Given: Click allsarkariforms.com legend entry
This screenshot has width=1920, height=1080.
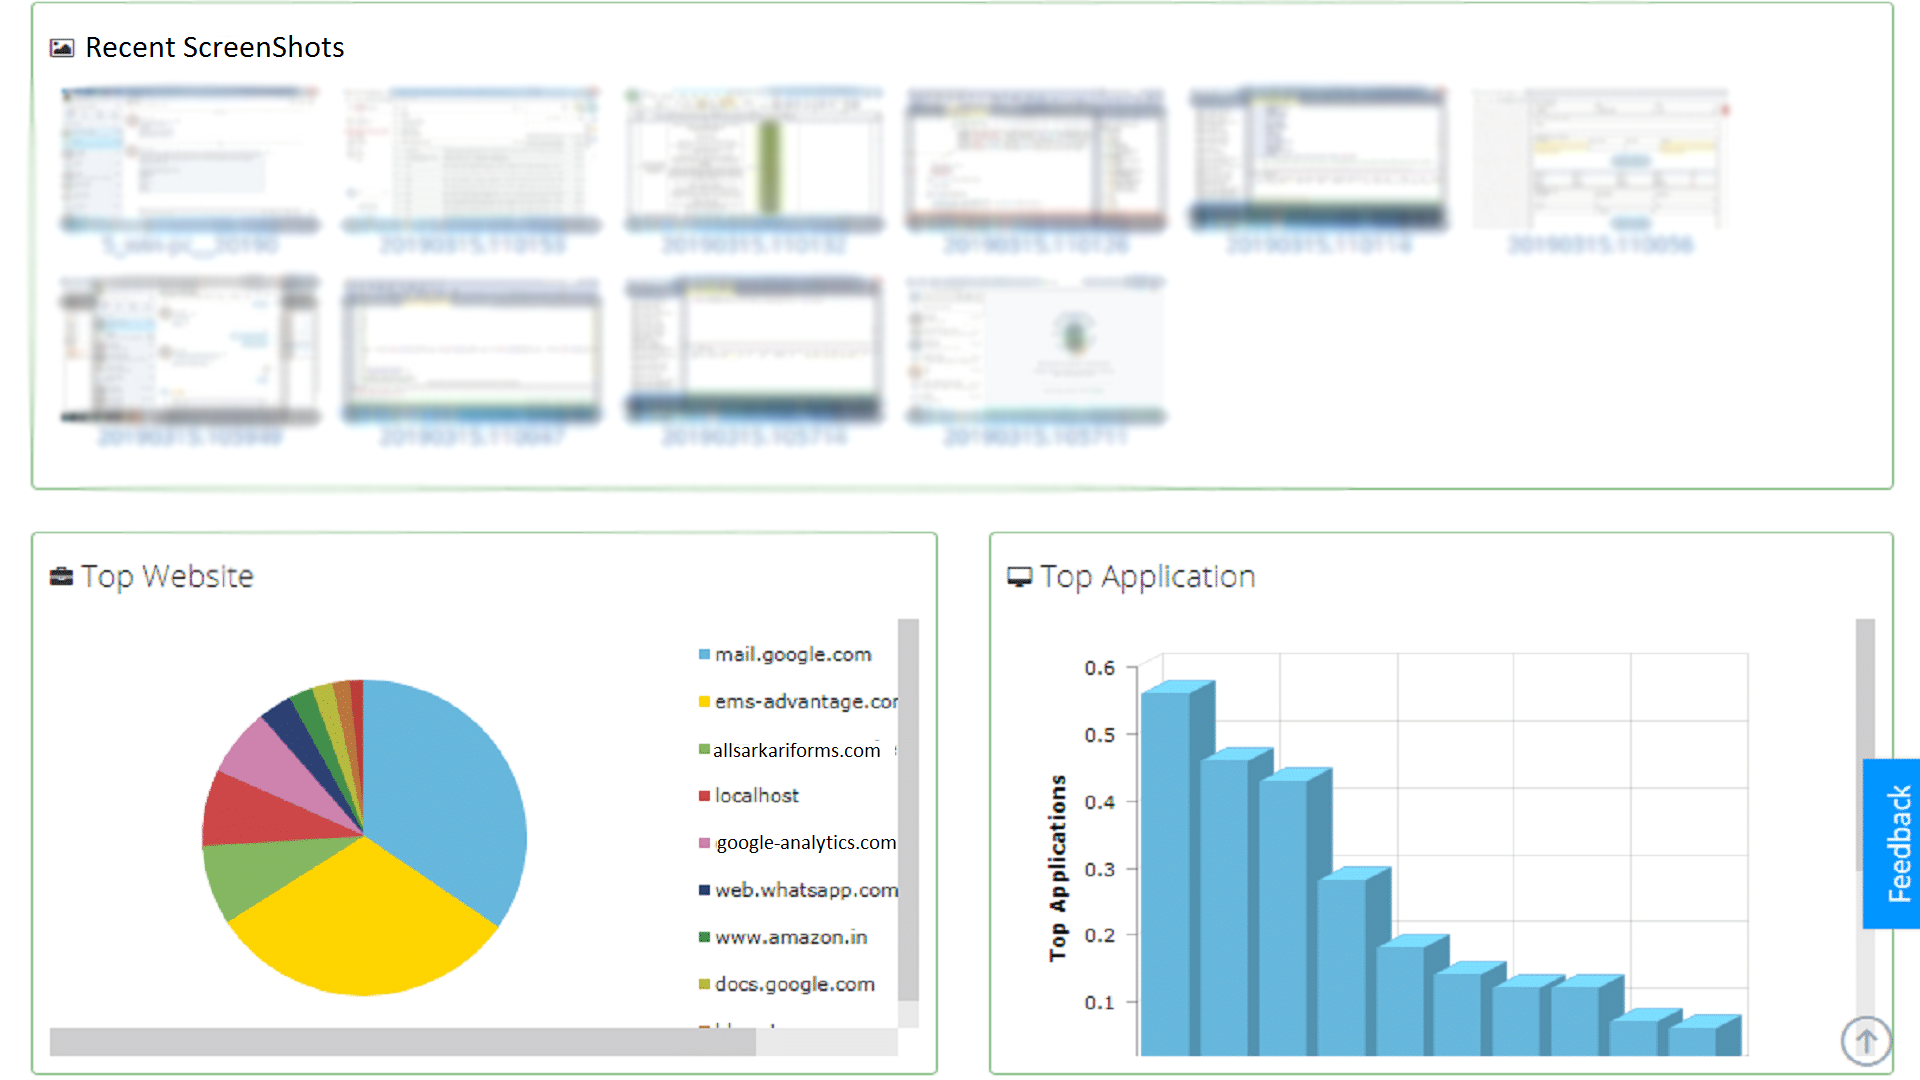Looking at the screenshot, I should point(796,750).
